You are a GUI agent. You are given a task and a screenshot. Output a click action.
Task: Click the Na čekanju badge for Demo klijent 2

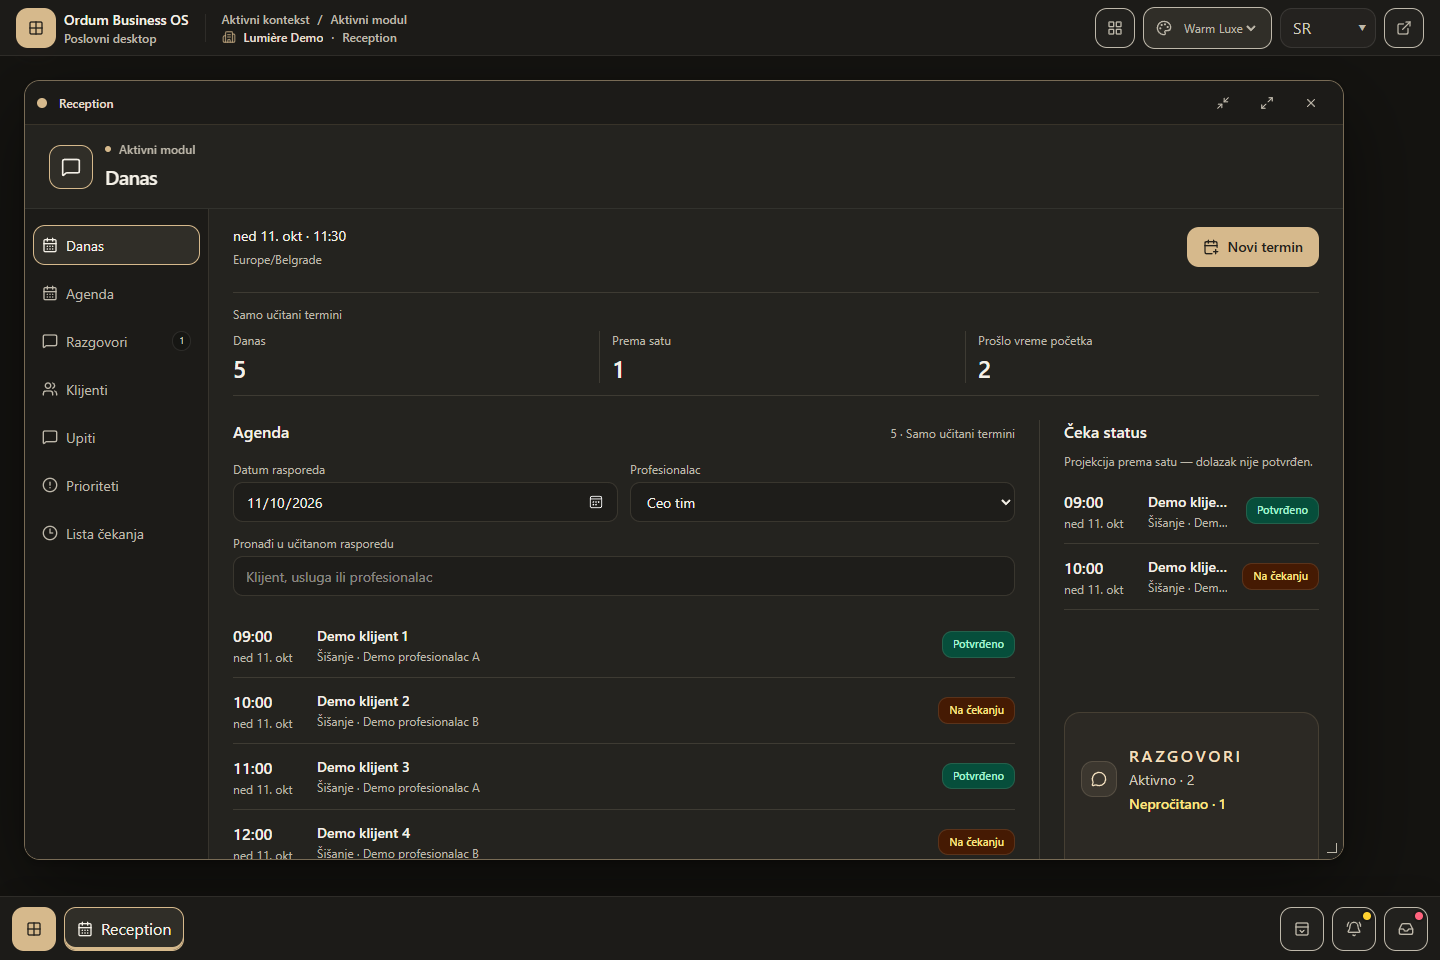pyautogui.click(x=976, y=710)
